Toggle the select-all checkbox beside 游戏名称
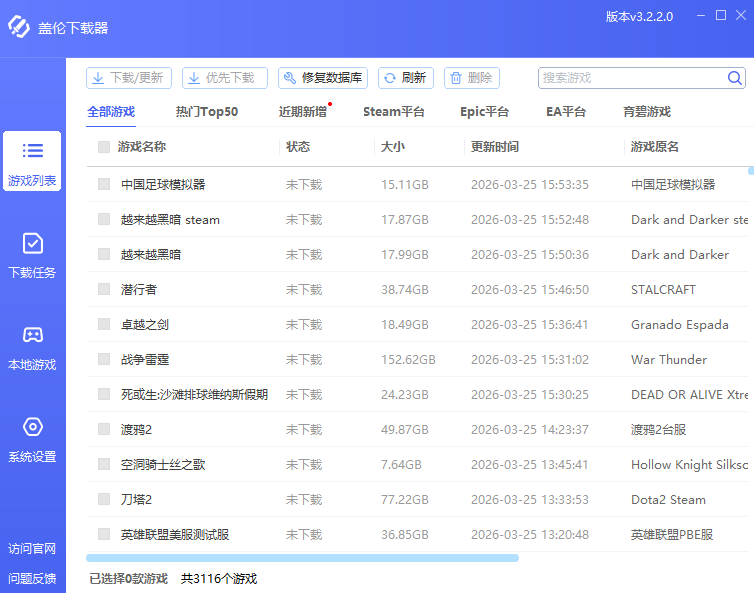The height and width of the screenshot is (593, 754). click(x=104, y=147)
